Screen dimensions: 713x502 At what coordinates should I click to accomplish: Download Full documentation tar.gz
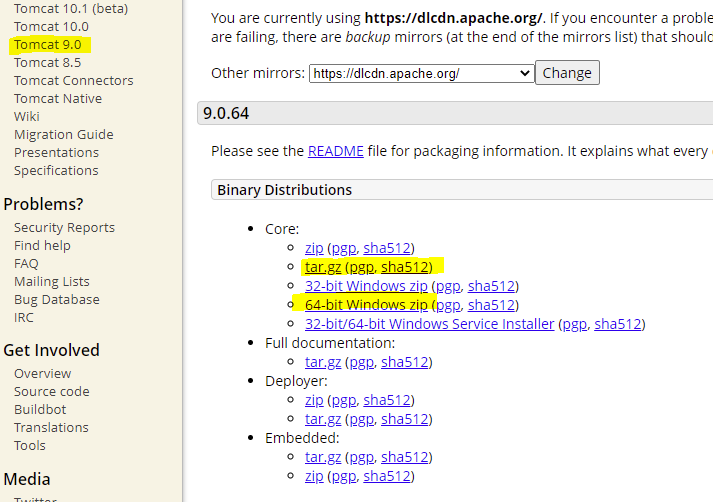[323, 362]
